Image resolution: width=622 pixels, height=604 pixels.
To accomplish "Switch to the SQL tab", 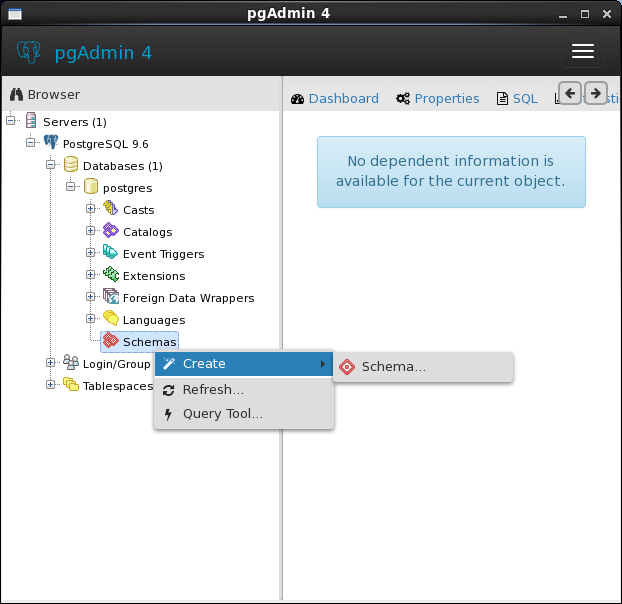I will [x=517, y=99].
